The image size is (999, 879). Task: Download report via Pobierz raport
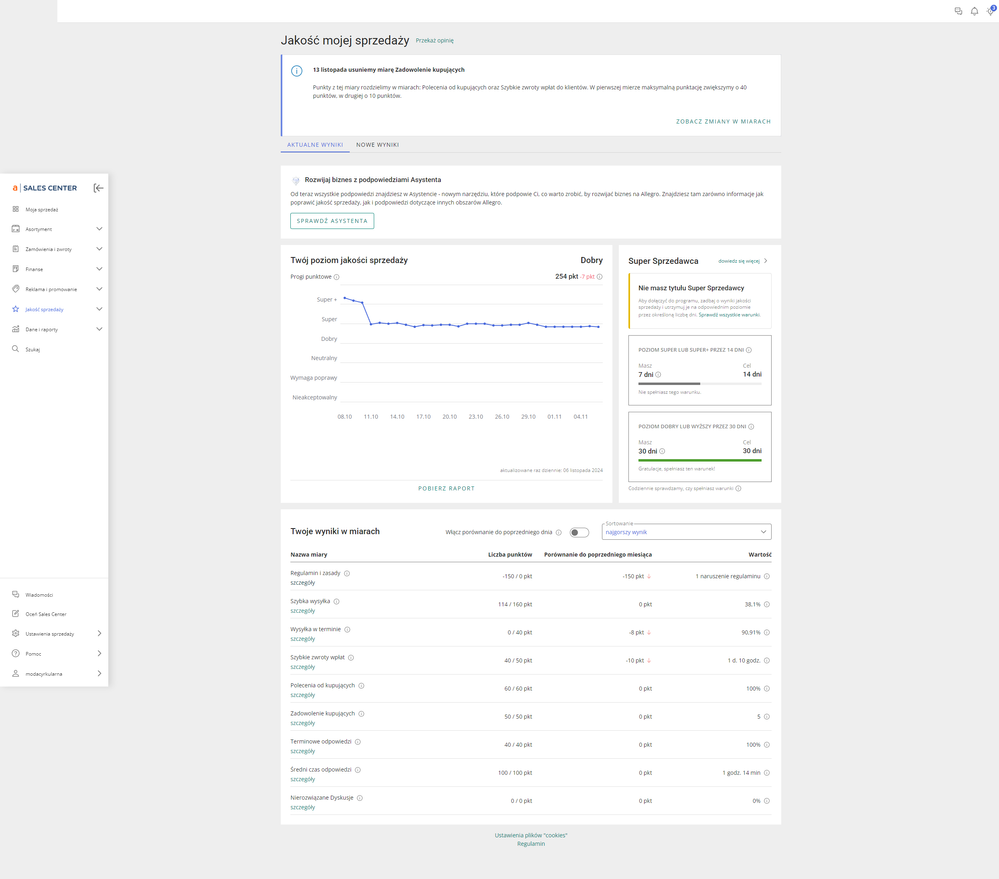(x=446, y=489)
